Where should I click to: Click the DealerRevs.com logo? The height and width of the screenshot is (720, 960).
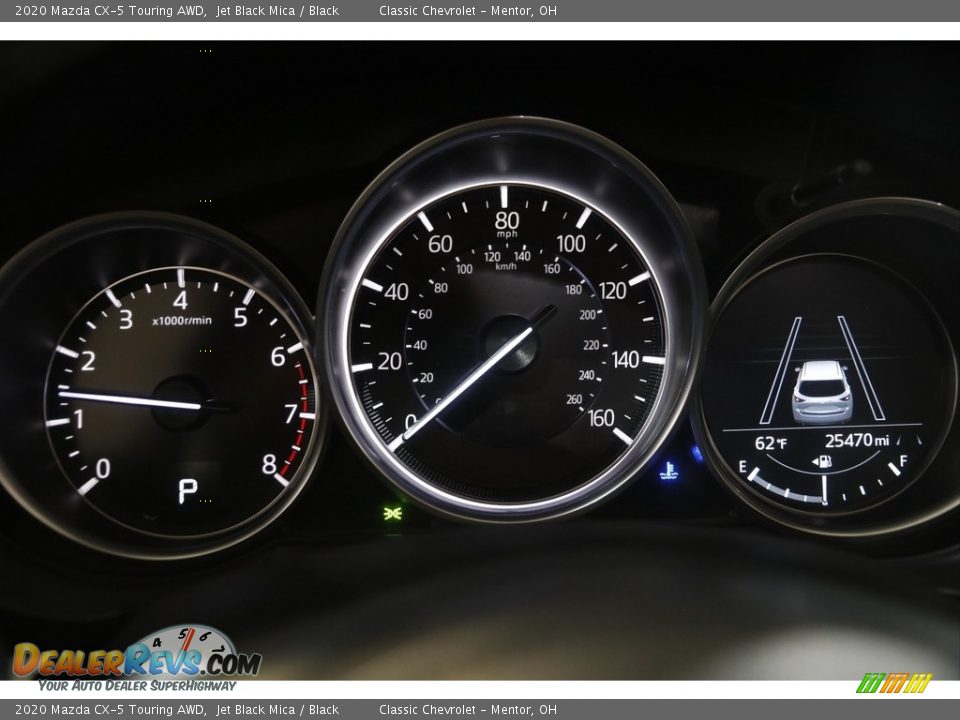[136, 659]
